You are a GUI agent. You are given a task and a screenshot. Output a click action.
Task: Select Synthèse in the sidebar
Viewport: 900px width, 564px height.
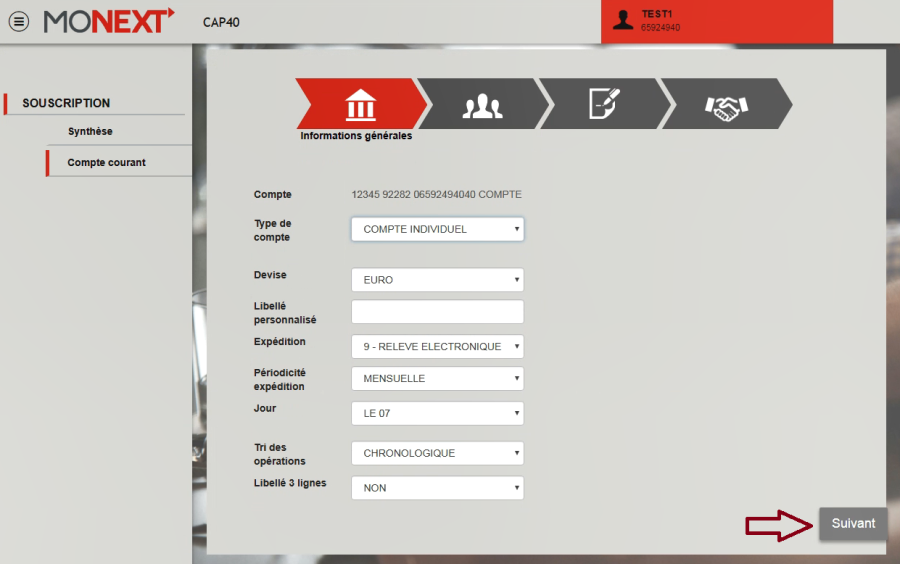coord(90,131)
